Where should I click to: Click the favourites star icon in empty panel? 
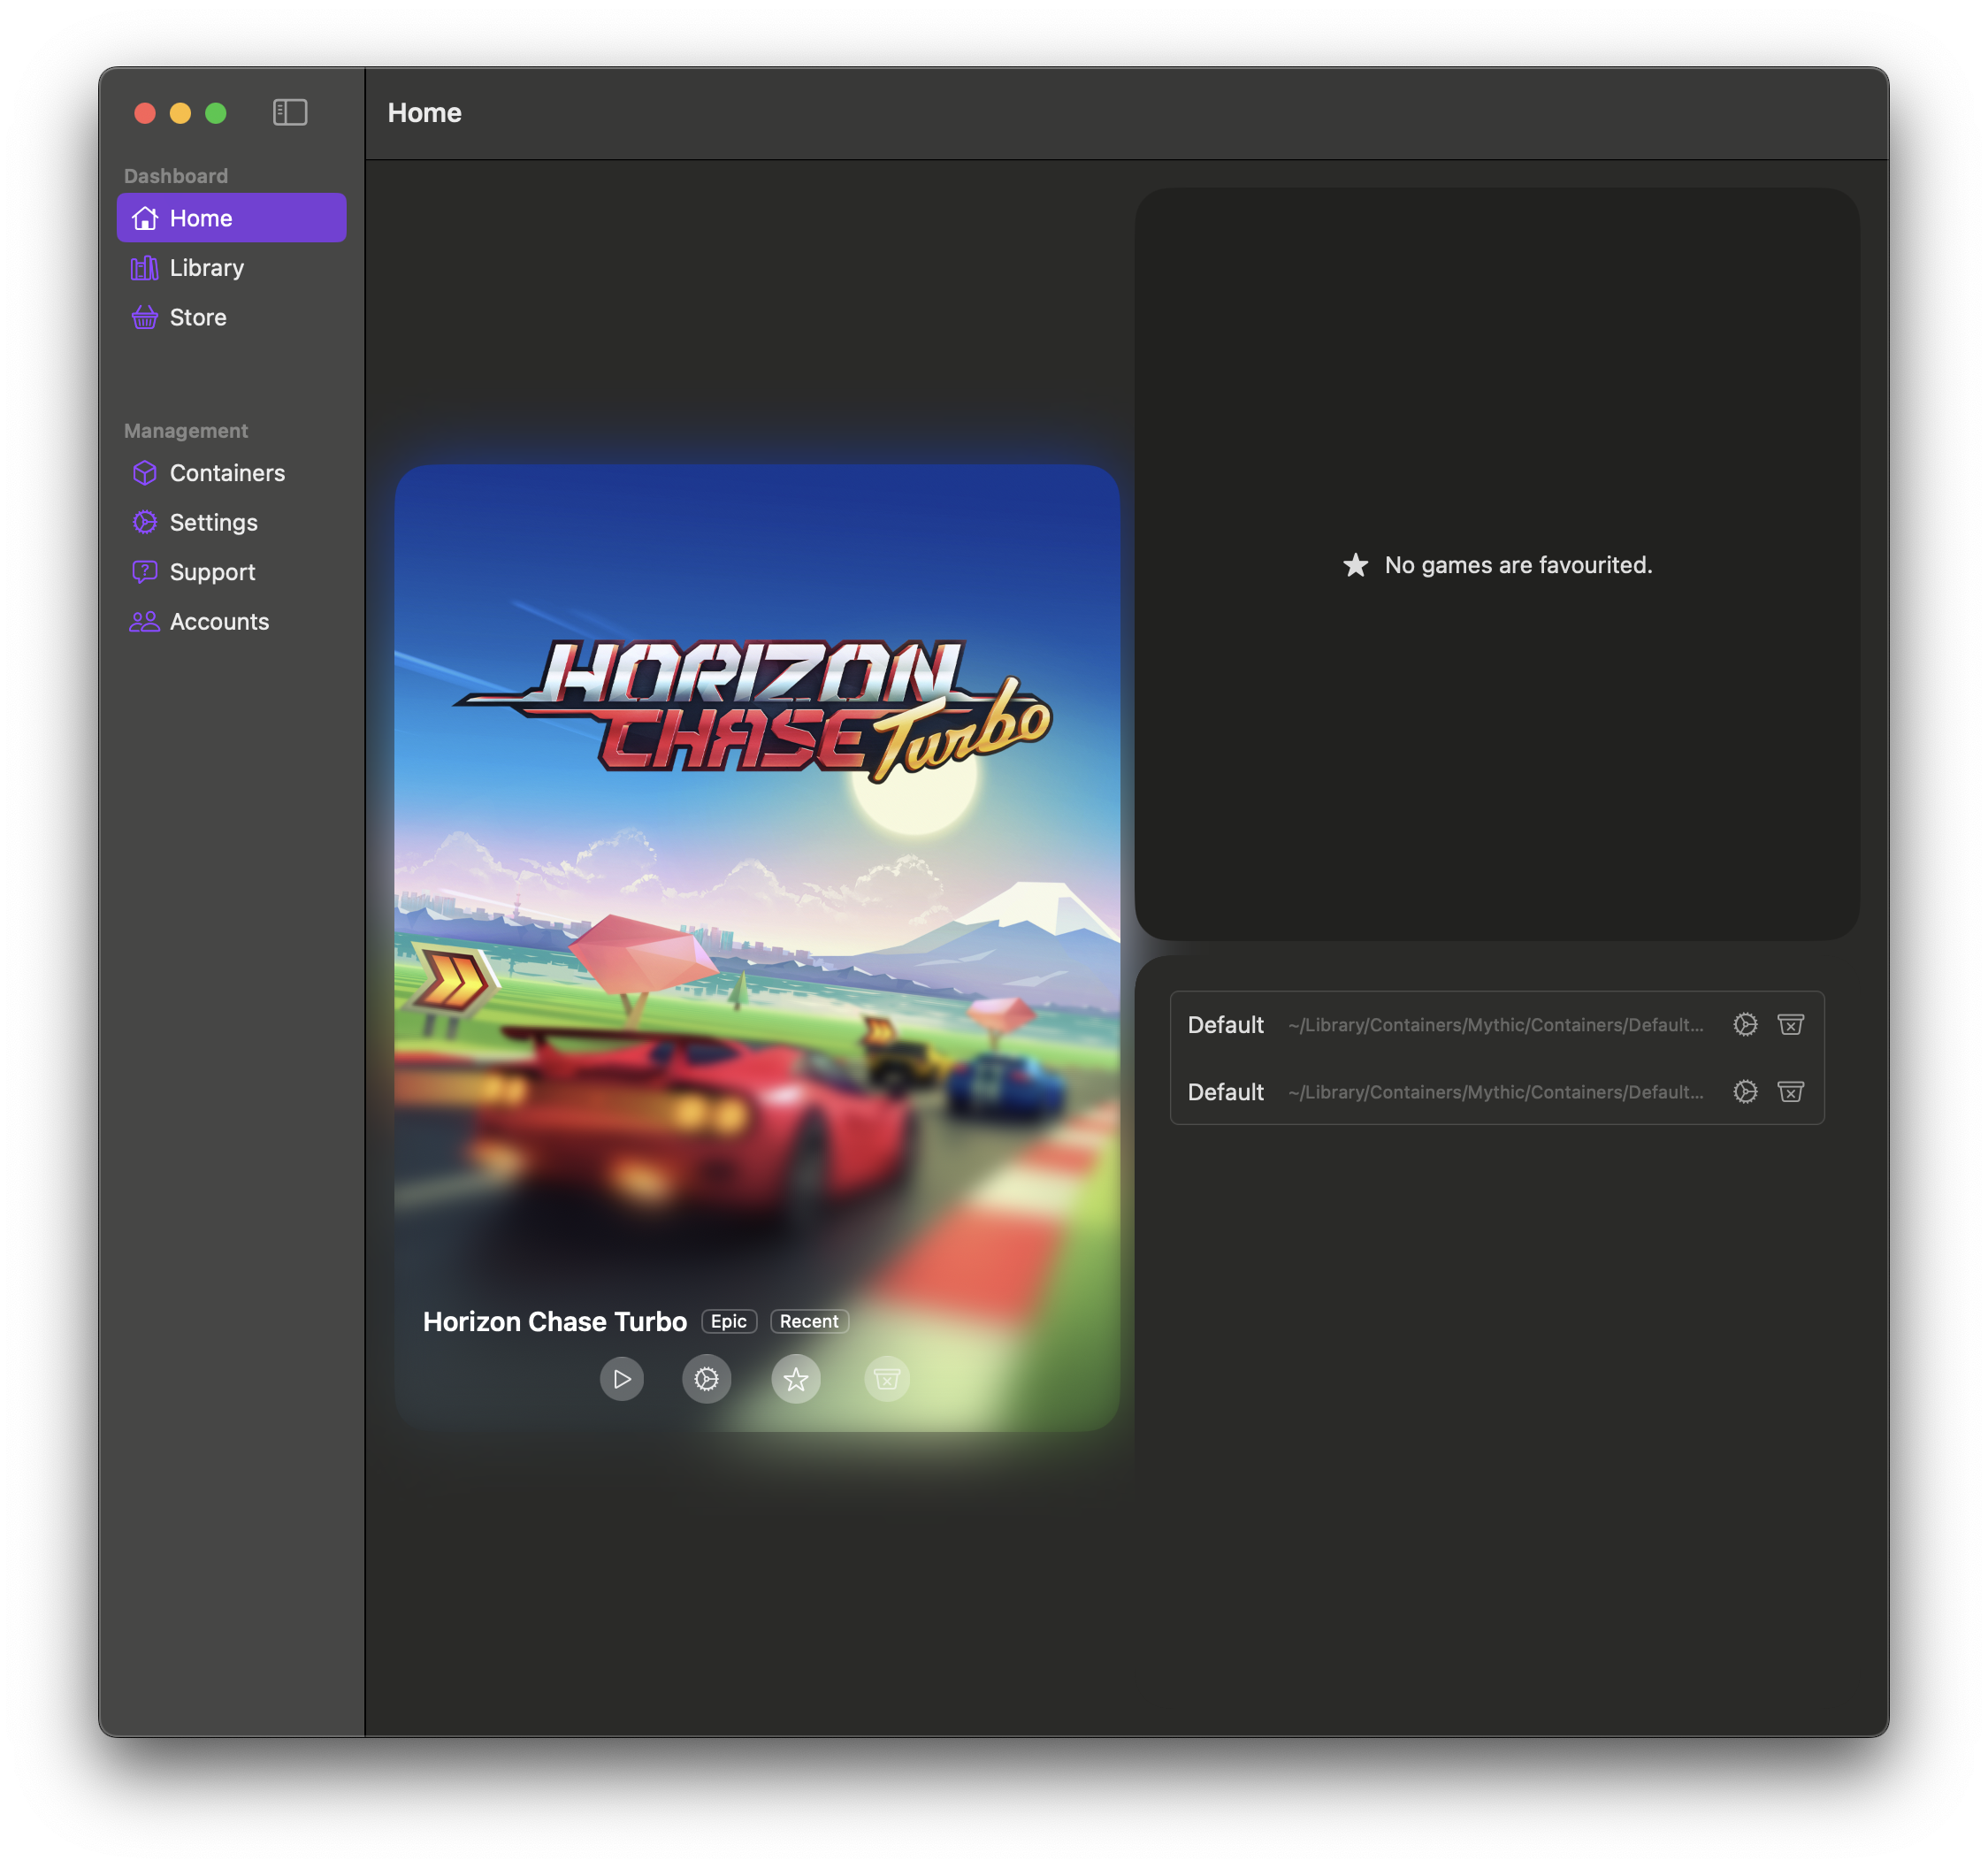[x=1355, y=565]
